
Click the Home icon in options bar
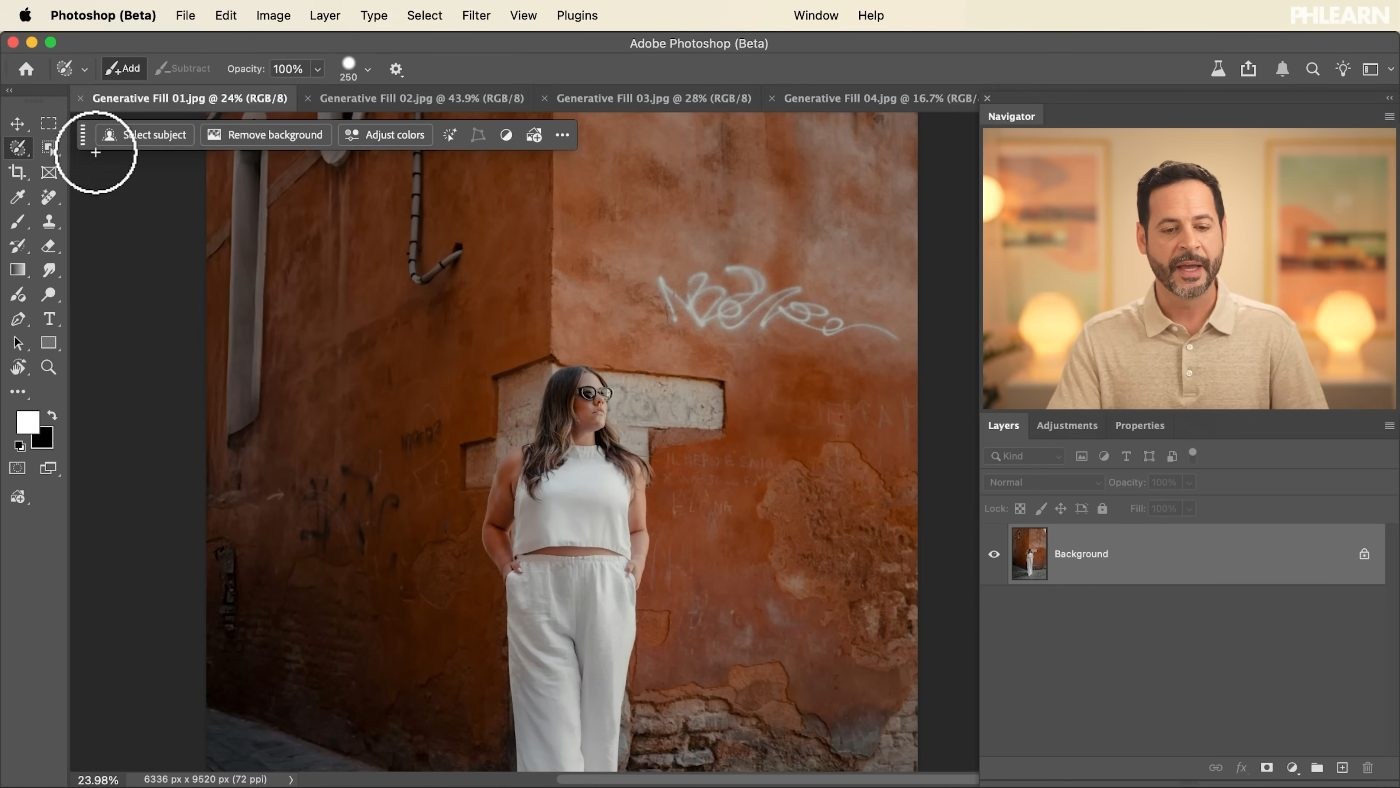(x=26, y=69)
